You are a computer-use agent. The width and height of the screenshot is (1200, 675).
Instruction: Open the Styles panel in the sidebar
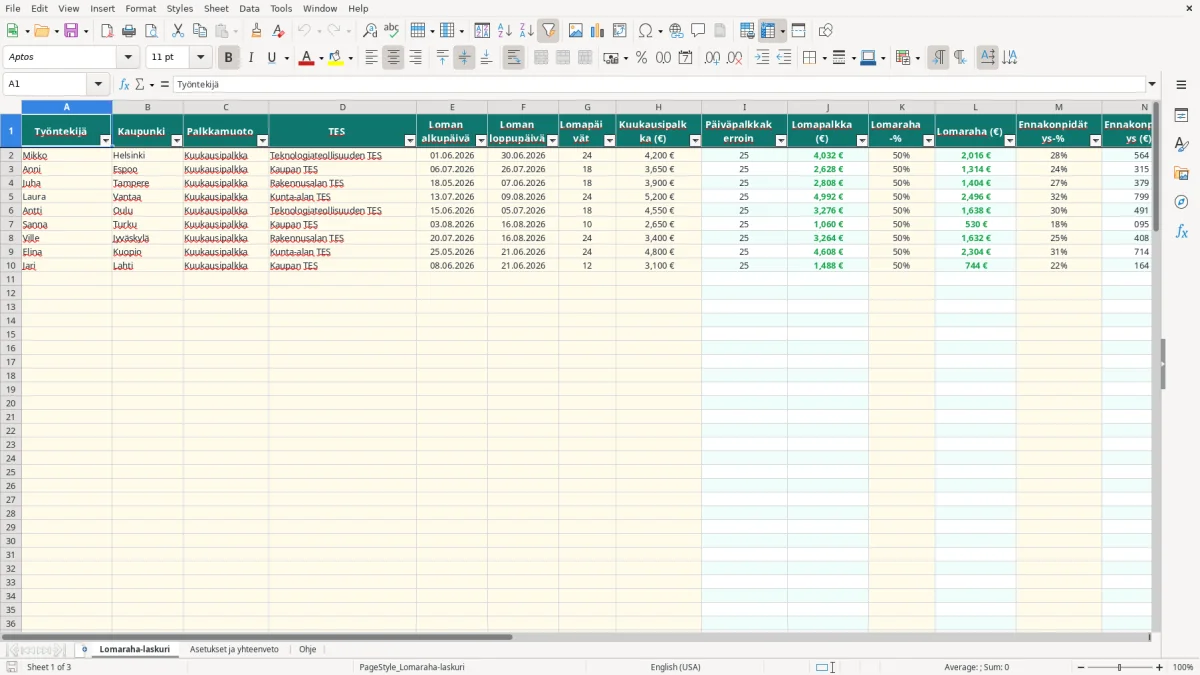1181,144
